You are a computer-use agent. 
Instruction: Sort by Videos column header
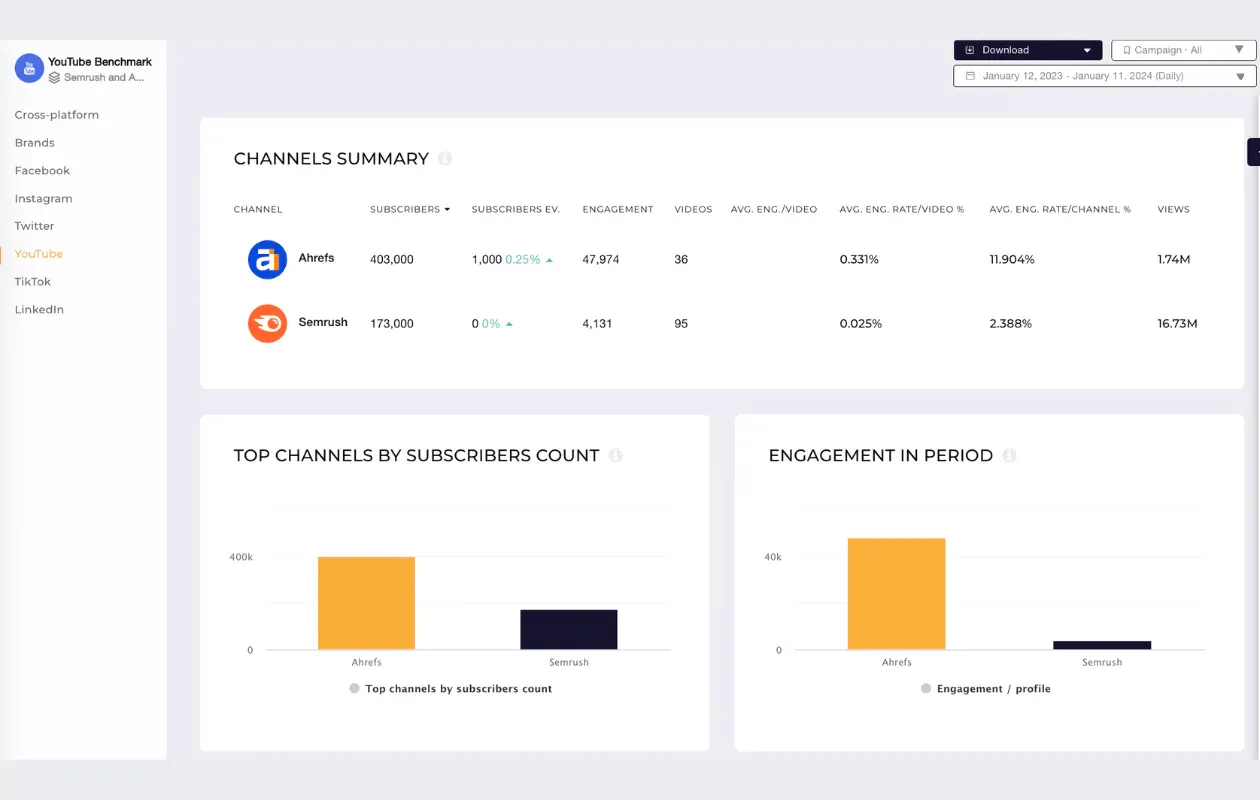[x=693, y=210]
